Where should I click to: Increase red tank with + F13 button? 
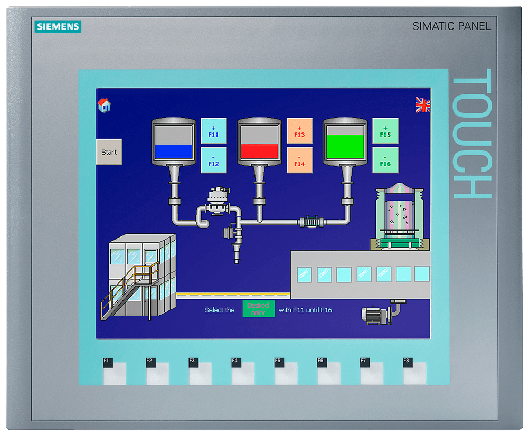[300, 131]
